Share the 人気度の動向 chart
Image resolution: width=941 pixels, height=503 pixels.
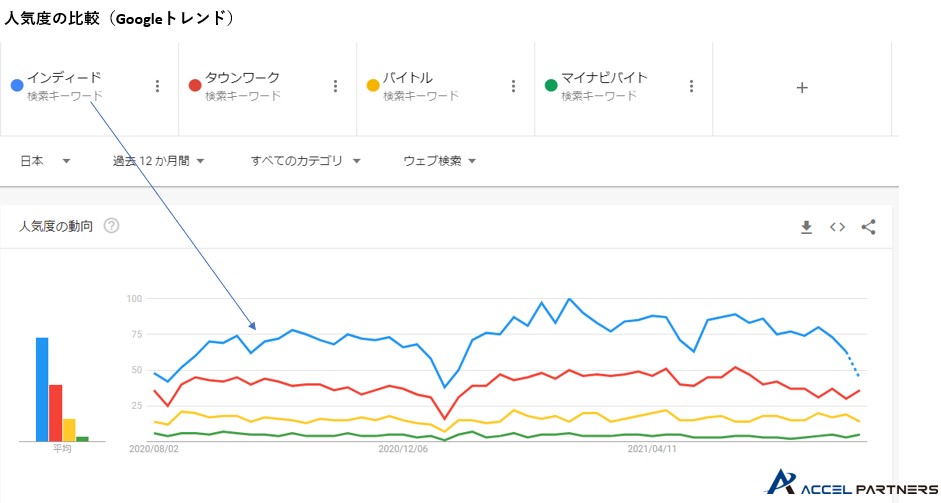tap(868, 227)
